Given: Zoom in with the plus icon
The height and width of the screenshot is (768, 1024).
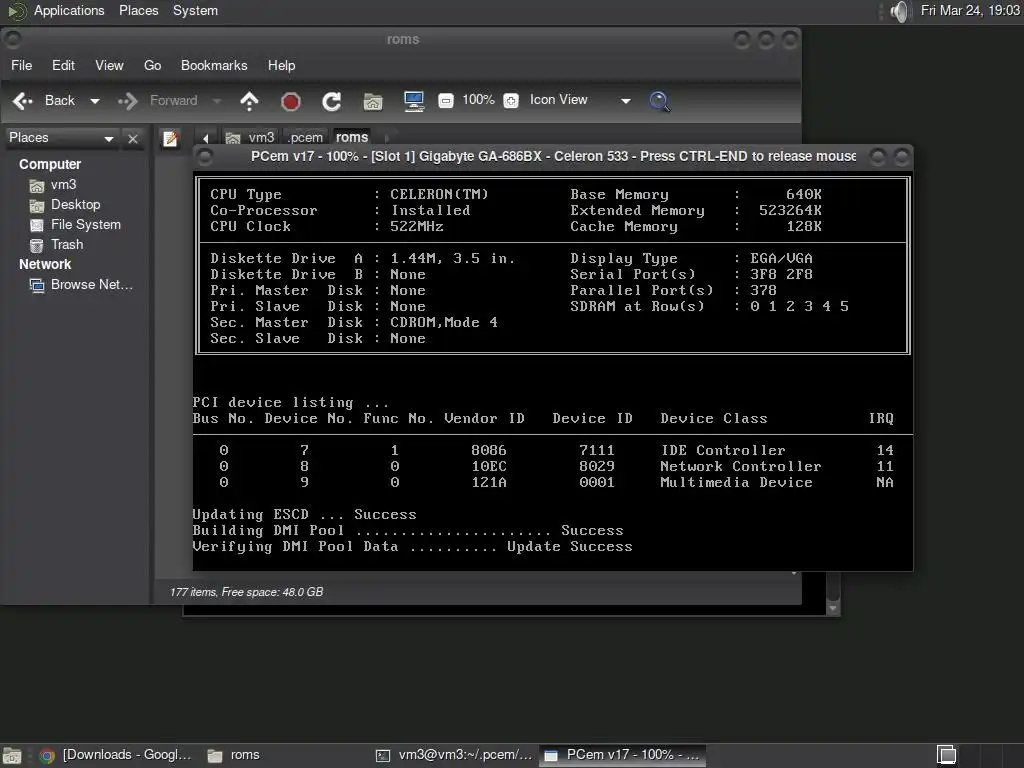Looking at the screenshot, I should tap(511, 101).
